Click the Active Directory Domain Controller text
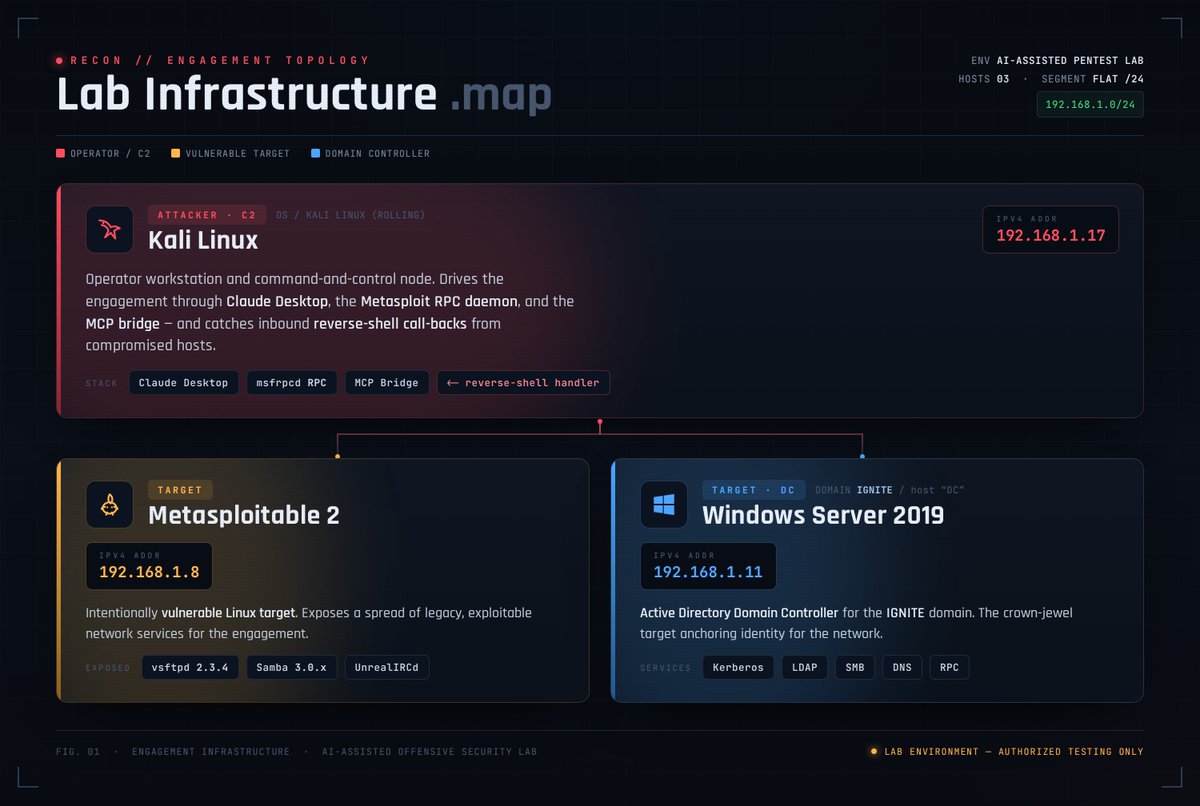1200x806 pixels. 739,612
